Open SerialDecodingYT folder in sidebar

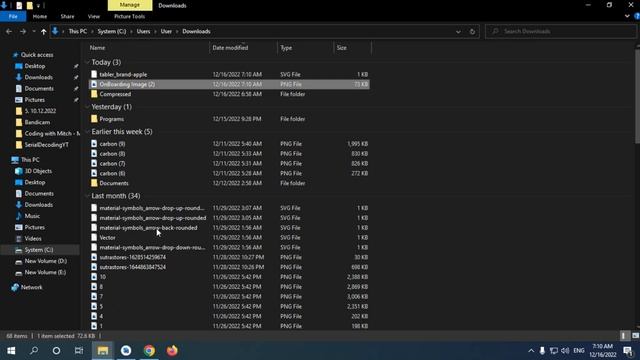pos(47,145)
